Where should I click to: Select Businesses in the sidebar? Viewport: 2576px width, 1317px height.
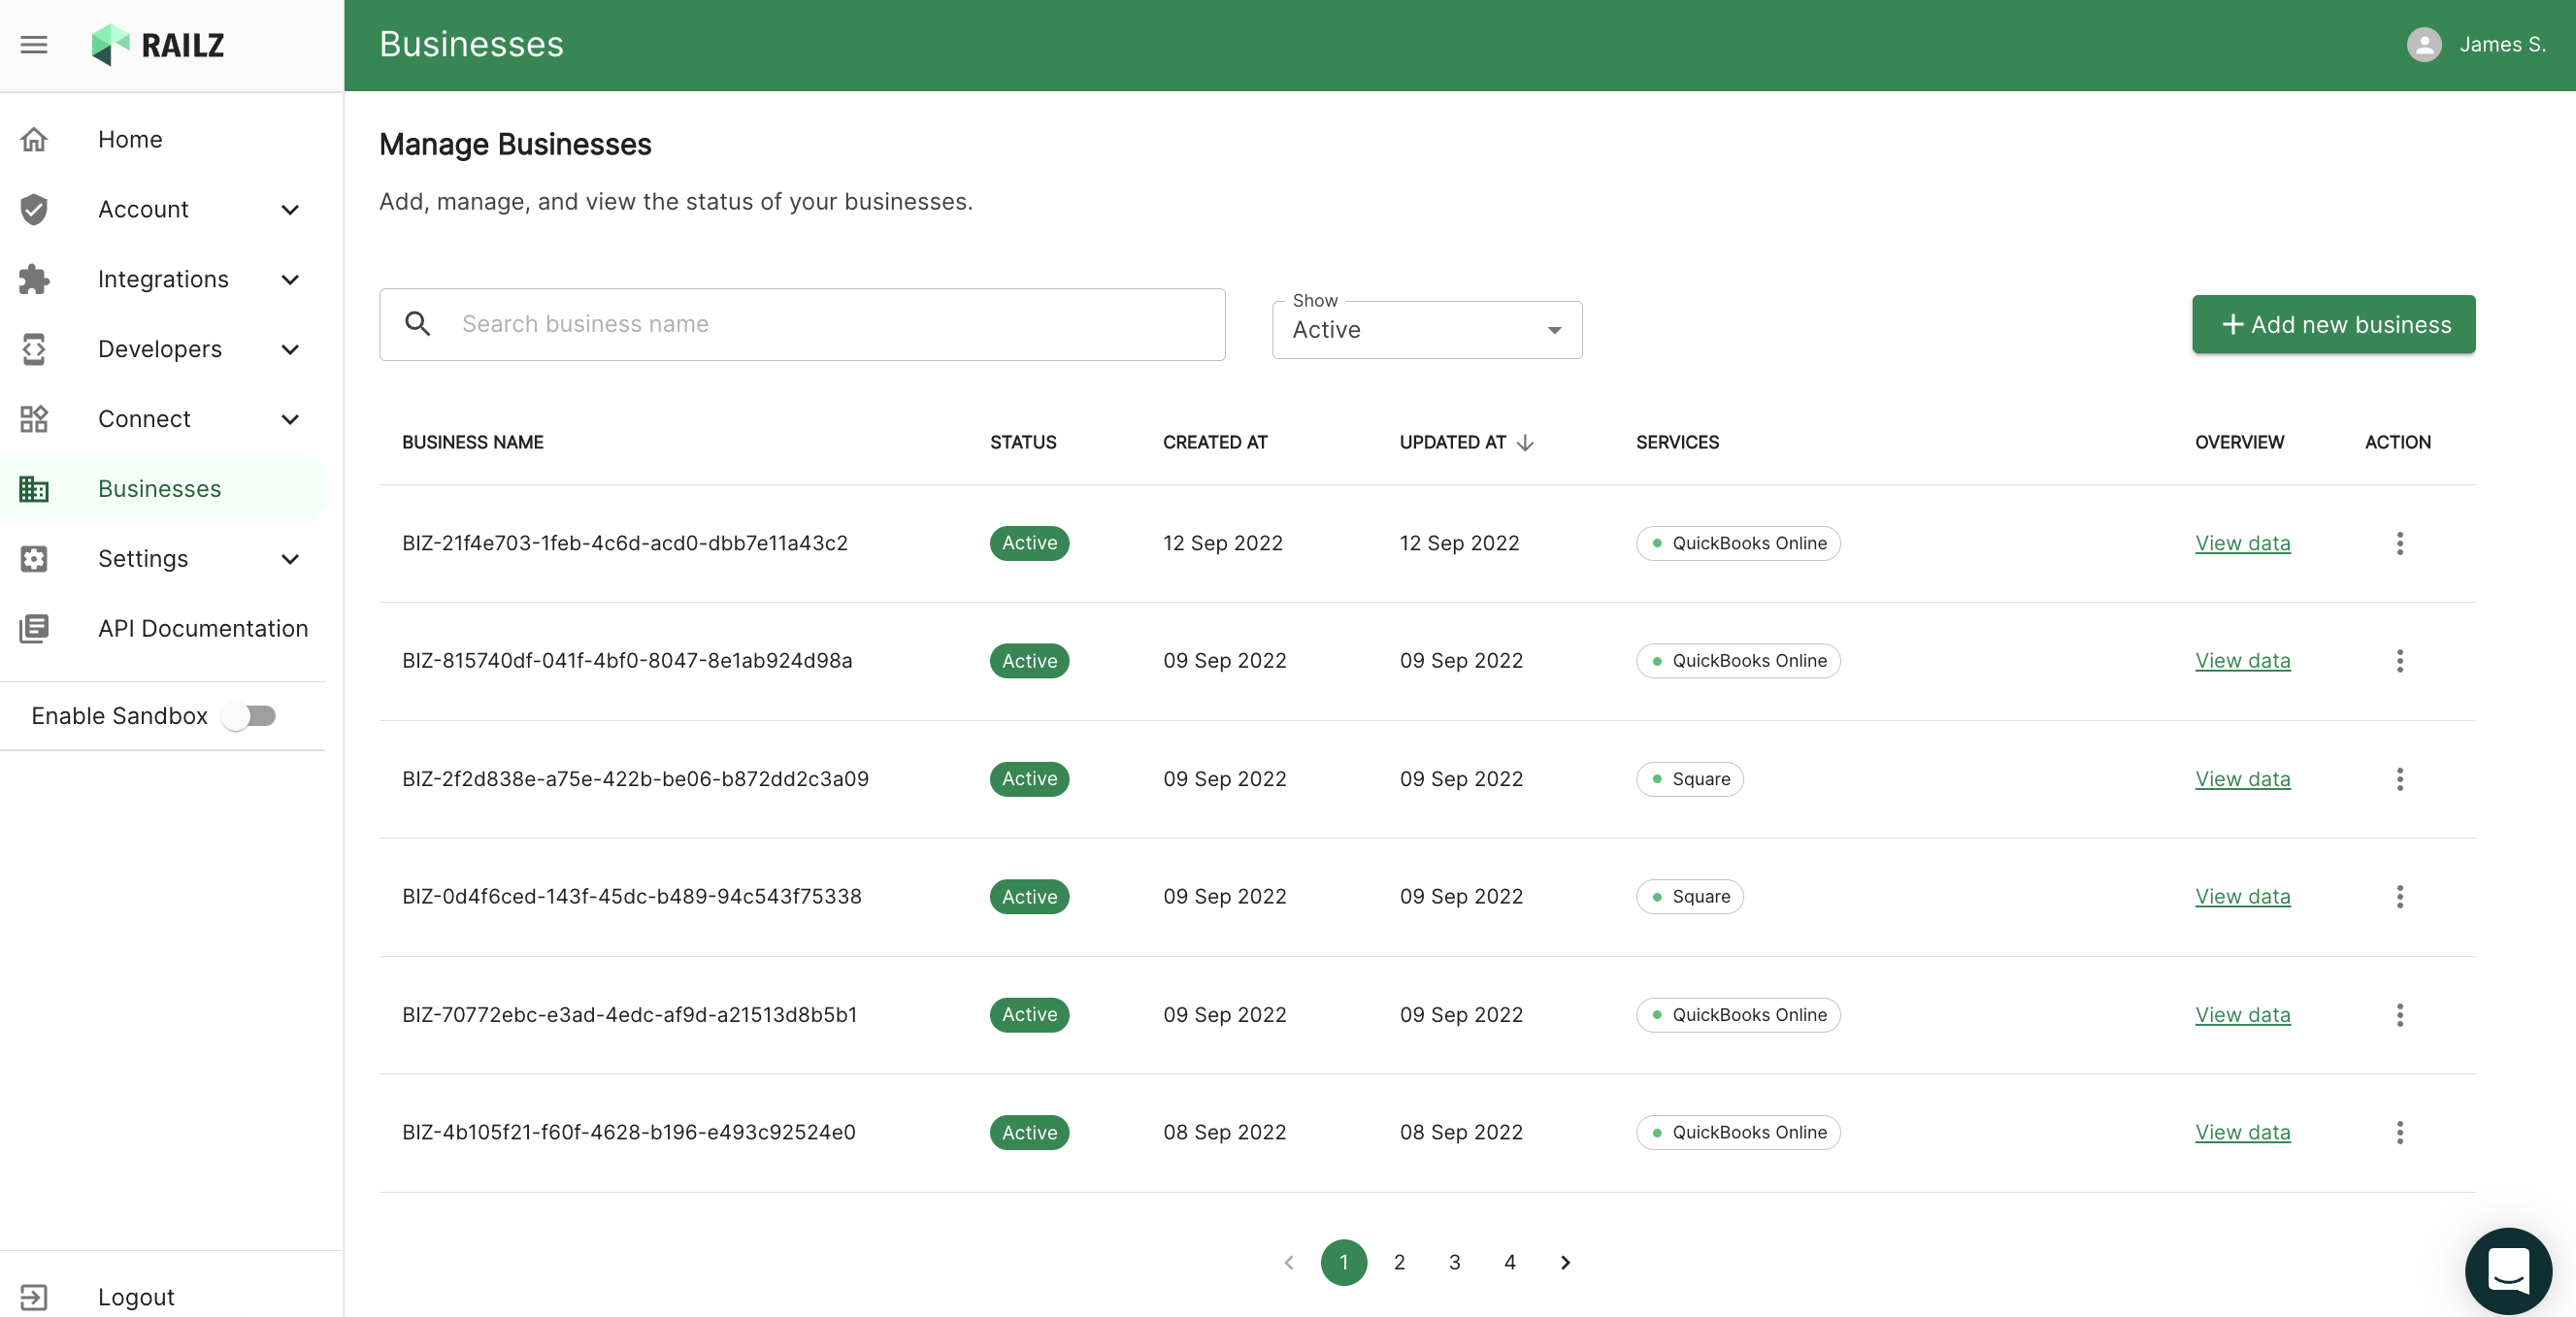coord(160,489)
